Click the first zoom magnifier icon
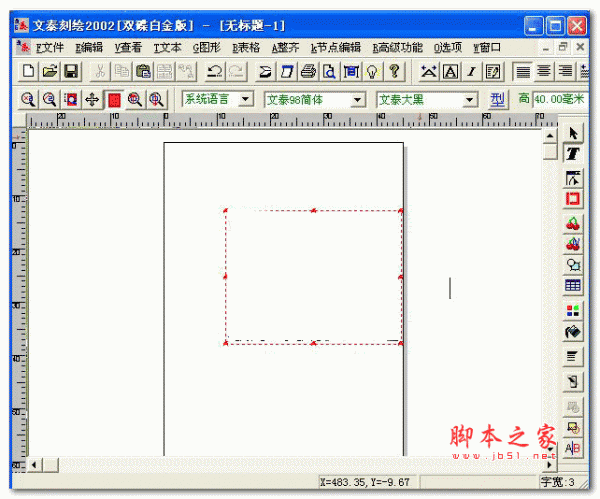Screen dimensions: 600x499 pos(29,100)
